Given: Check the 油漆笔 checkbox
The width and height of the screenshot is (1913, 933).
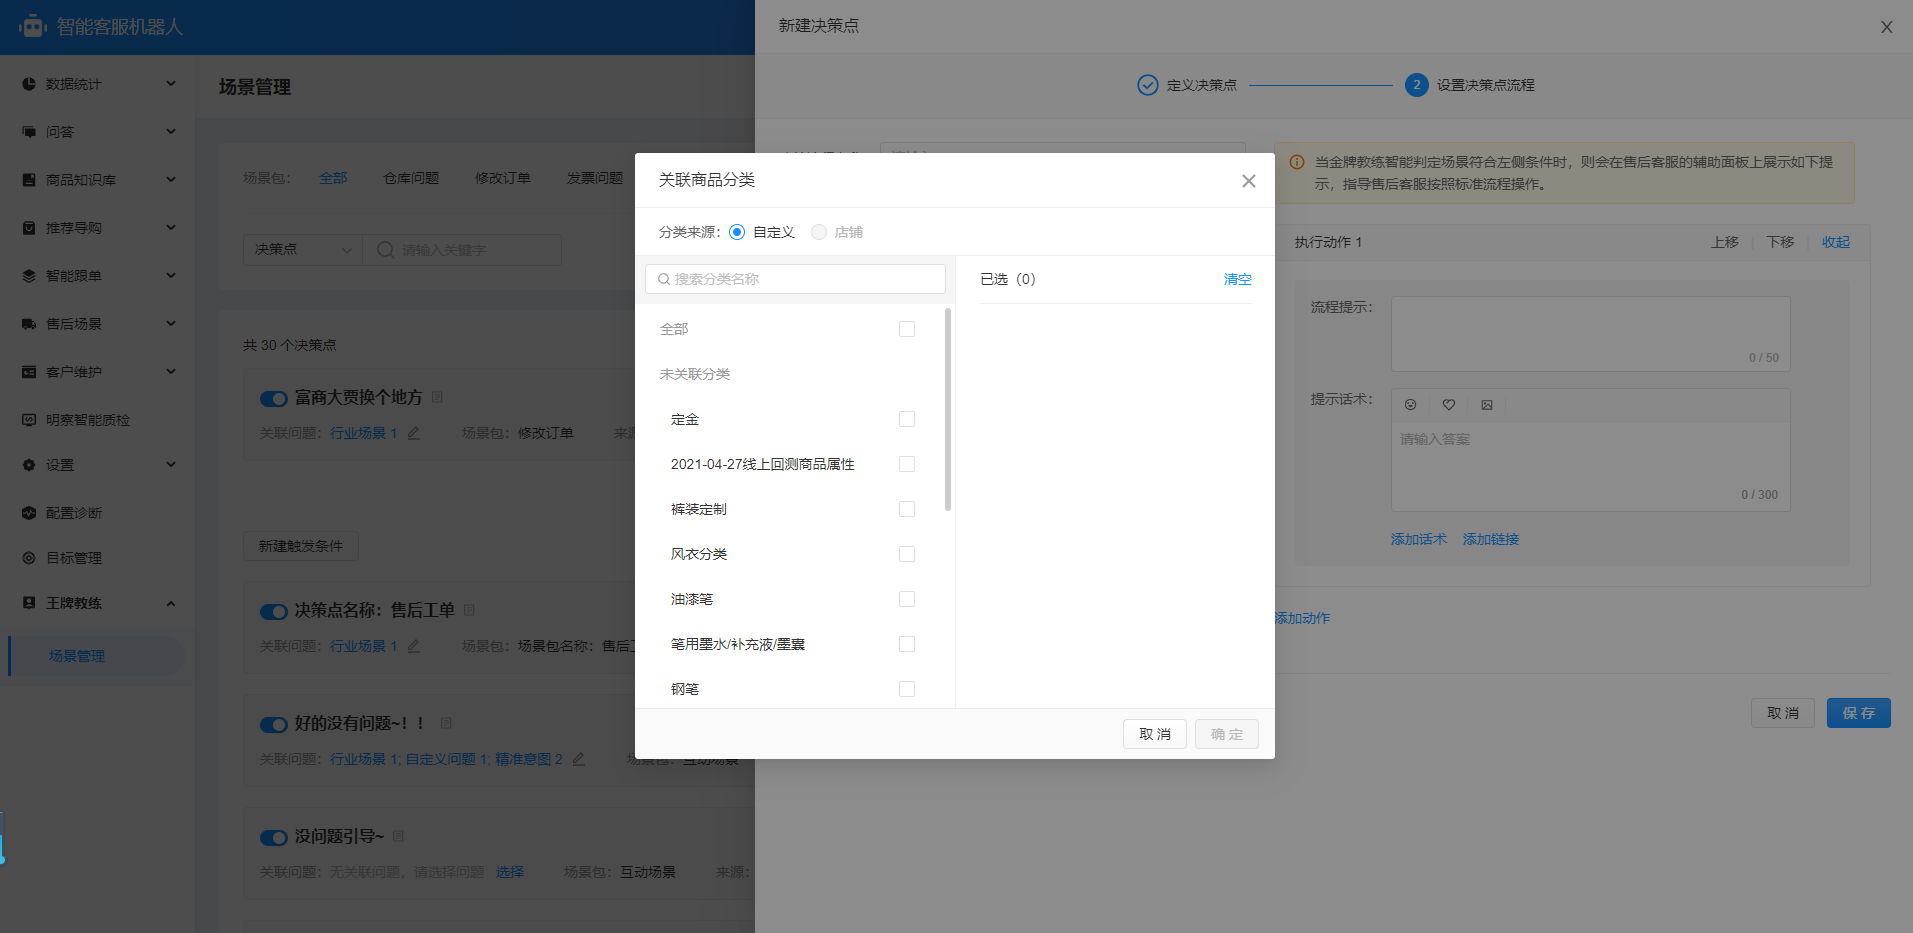Looking at the screenshot, I should [907, 599].
